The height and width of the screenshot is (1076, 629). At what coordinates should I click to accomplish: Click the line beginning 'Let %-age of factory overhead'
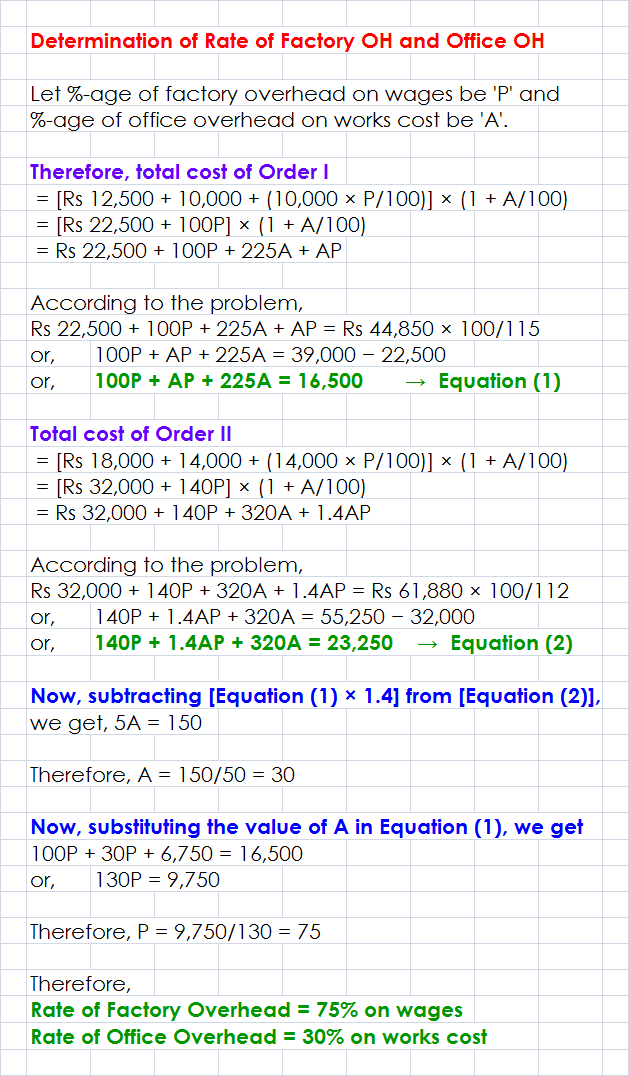click(295, 94)
